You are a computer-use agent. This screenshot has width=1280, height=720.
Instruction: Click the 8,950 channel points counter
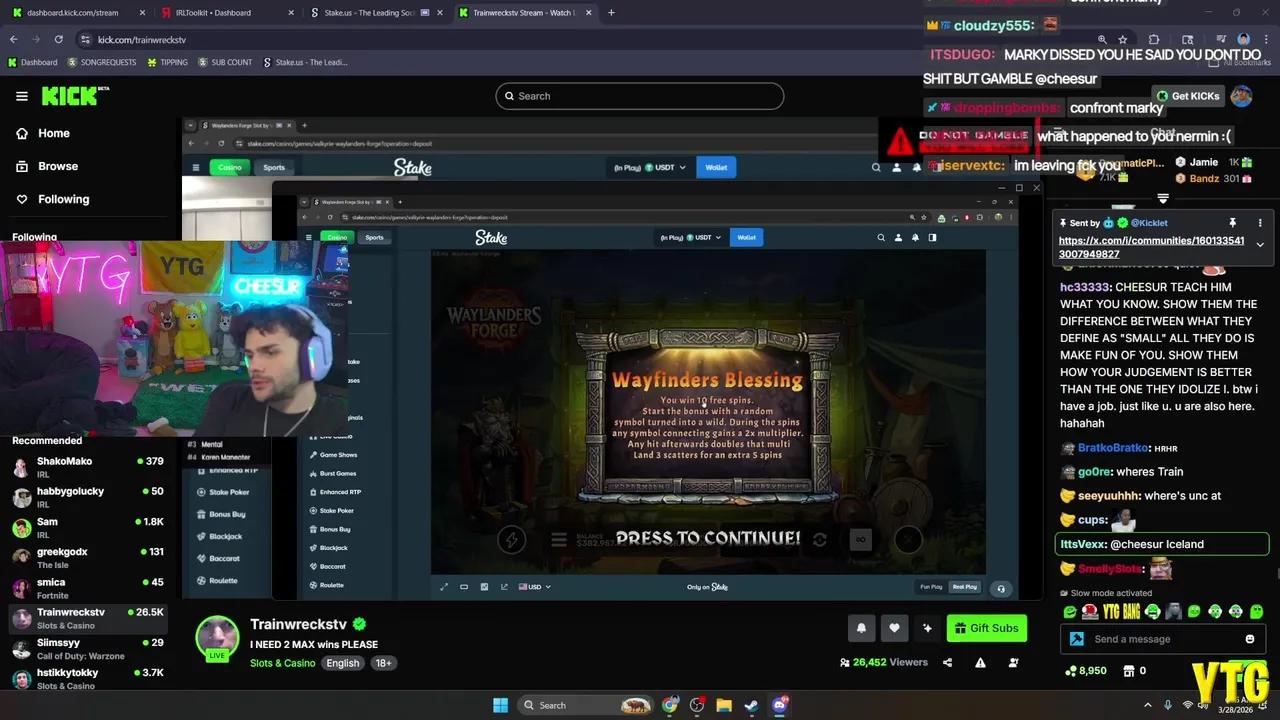click(x=1085, y=671)
